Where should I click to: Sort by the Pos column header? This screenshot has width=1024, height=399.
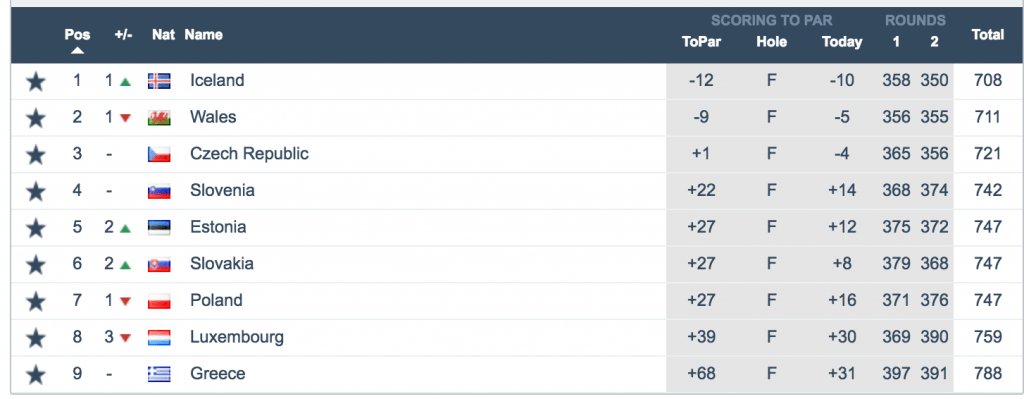click(77, 35)
